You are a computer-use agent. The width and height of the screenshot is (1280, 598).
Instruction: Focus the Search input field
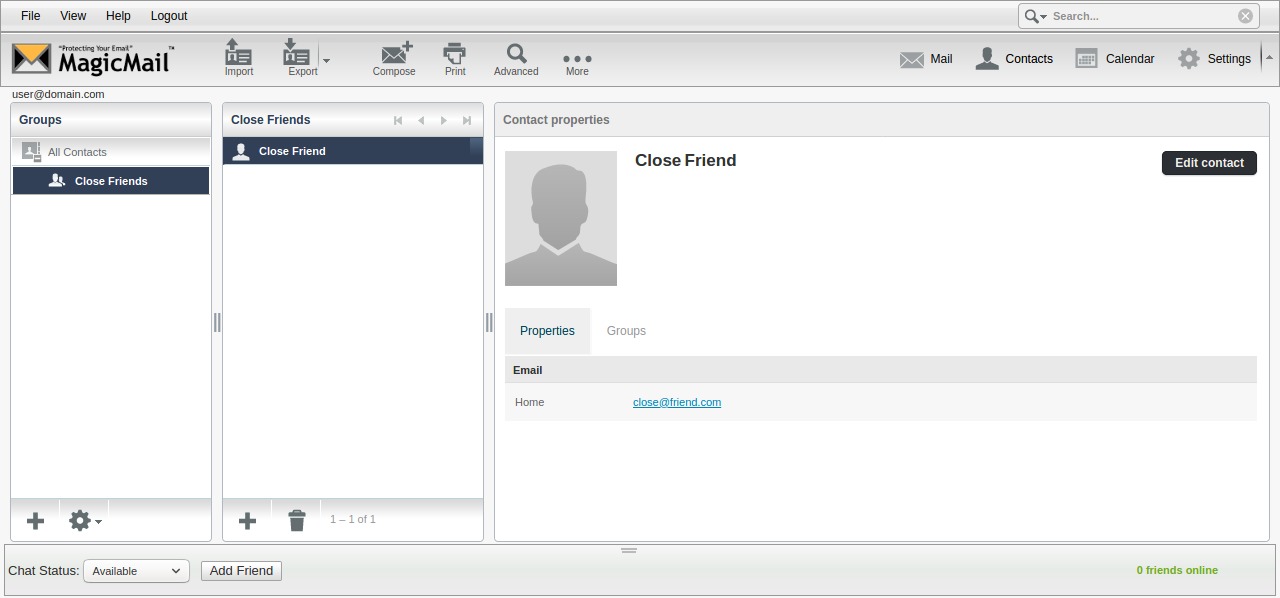tap(1140, 16)
